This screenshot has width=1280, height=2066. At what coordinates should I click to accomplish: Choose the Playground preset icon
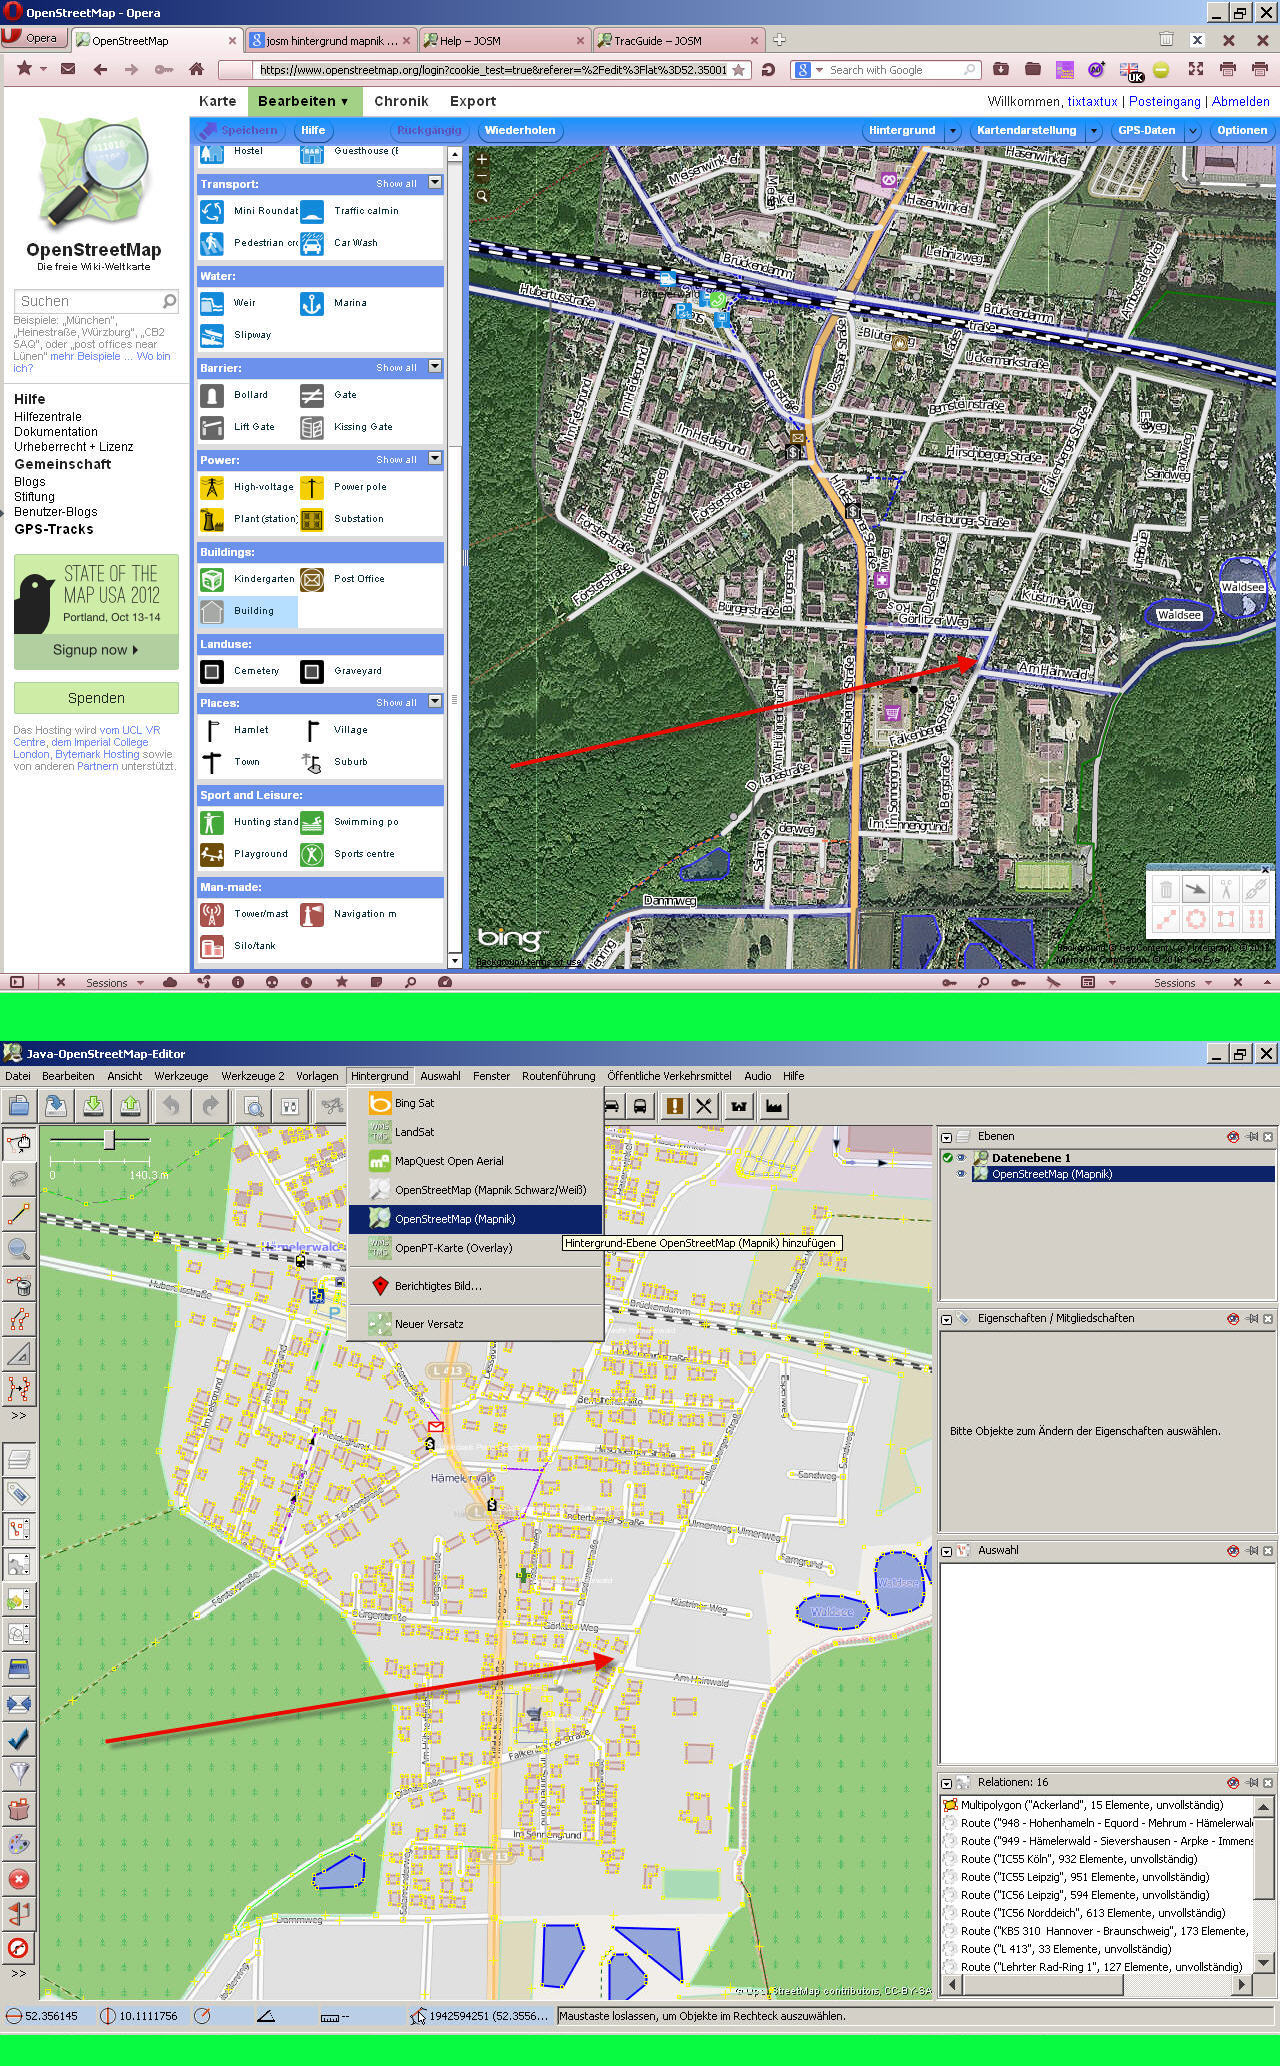pyautogui.click(x=211, y=854)
